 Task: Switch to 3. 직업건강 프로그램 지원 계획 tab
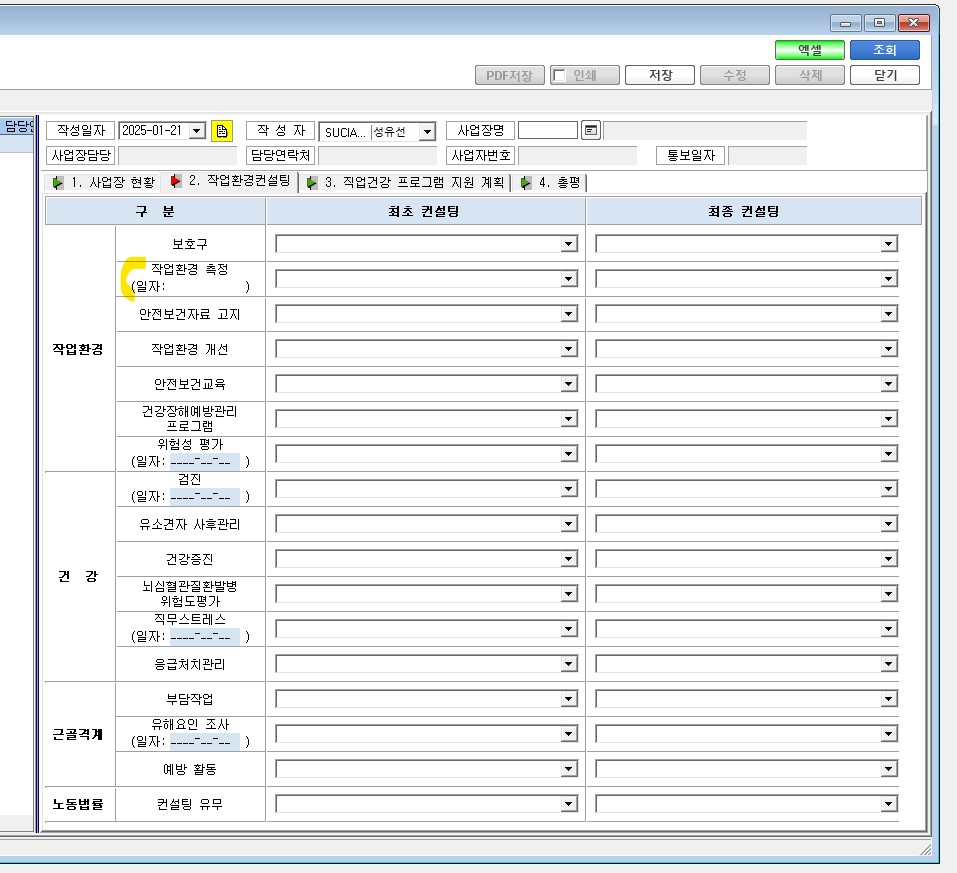coord(406,183)
